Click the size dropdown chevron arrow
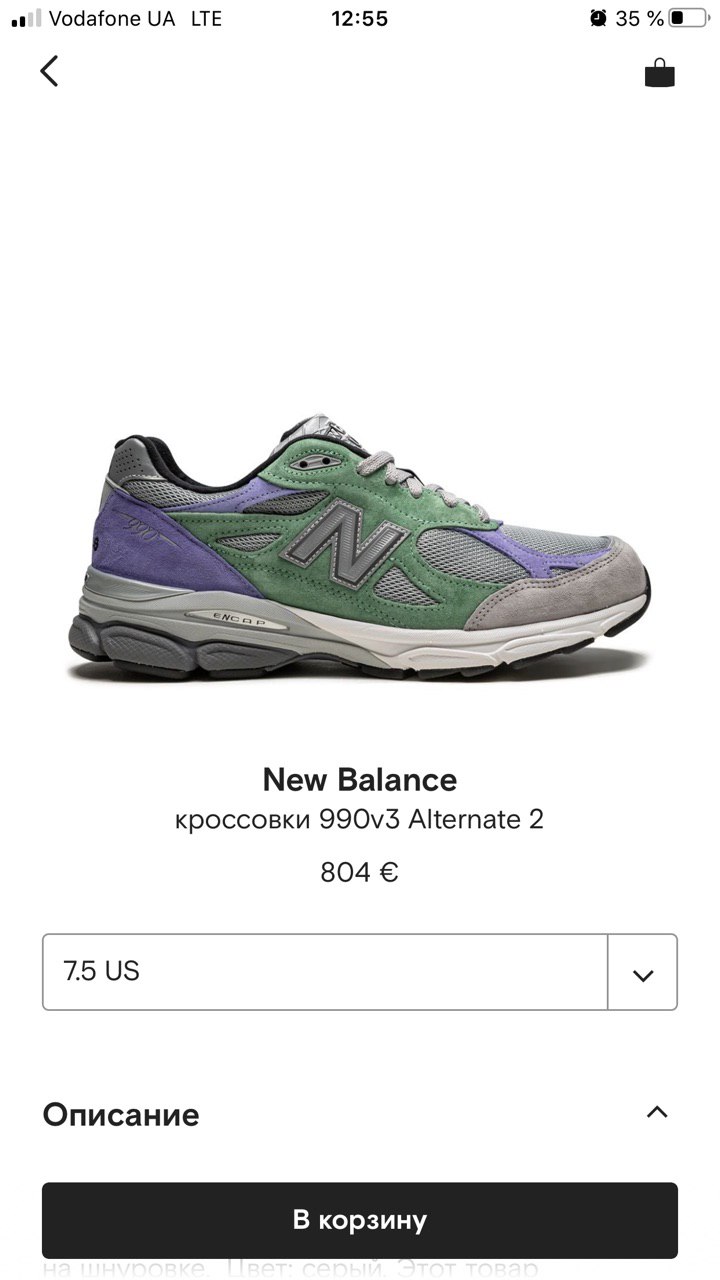This screenshot has height=1280, width=720. coord(643,974)
